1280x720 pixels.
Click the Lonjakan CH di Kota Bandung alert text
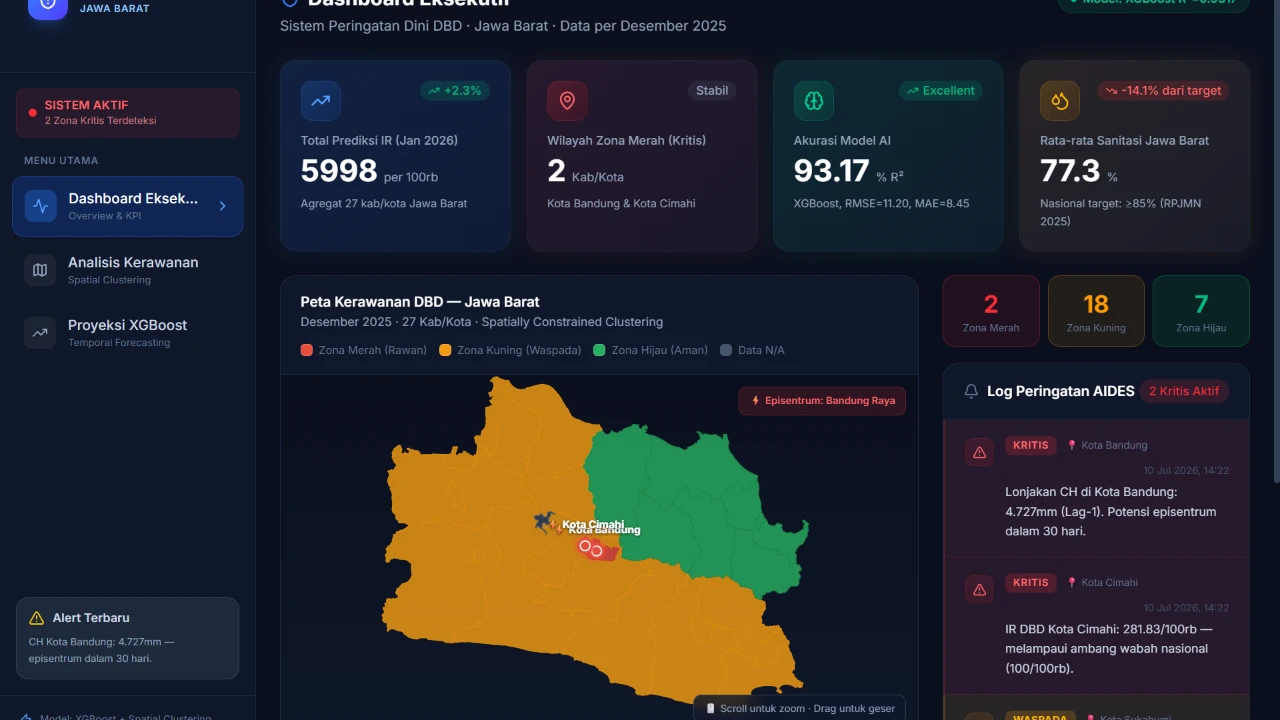(x=1111, y=511)
